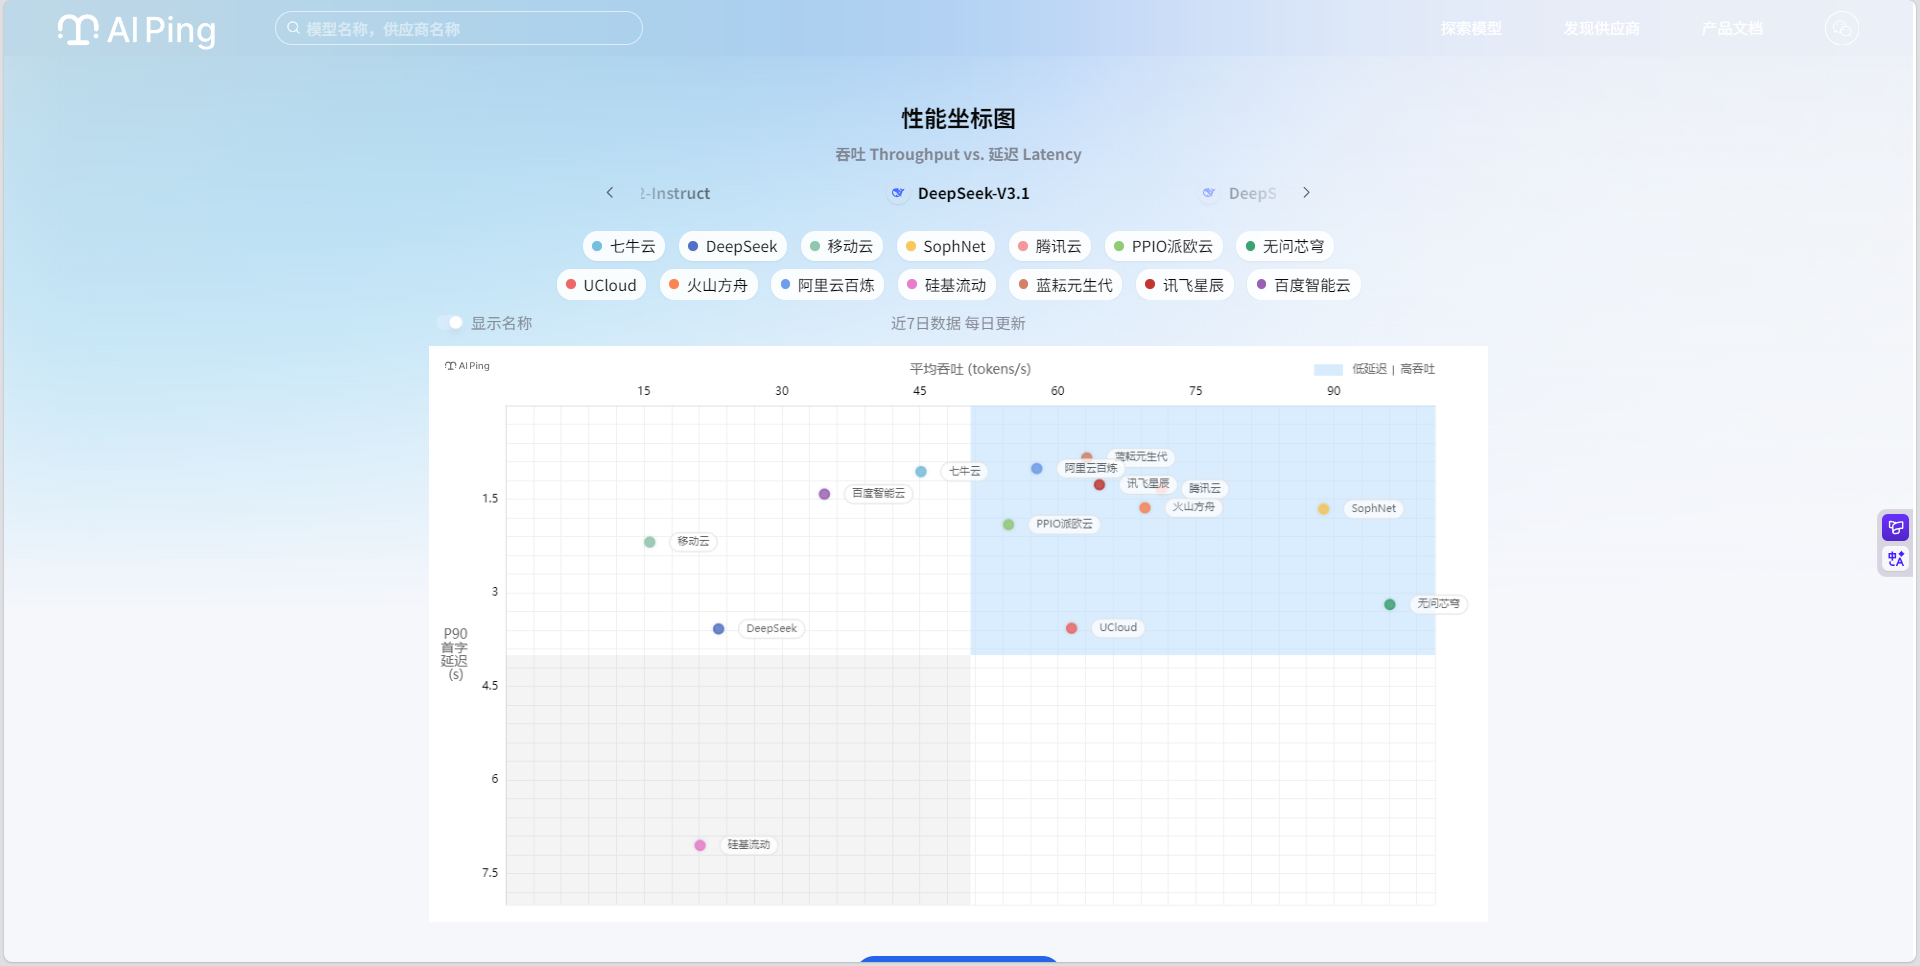This screenshot has height=966, width=1920.
Task: Go to the next model with right chevron
Action: pyautogui.click(x=1306, y=192)
